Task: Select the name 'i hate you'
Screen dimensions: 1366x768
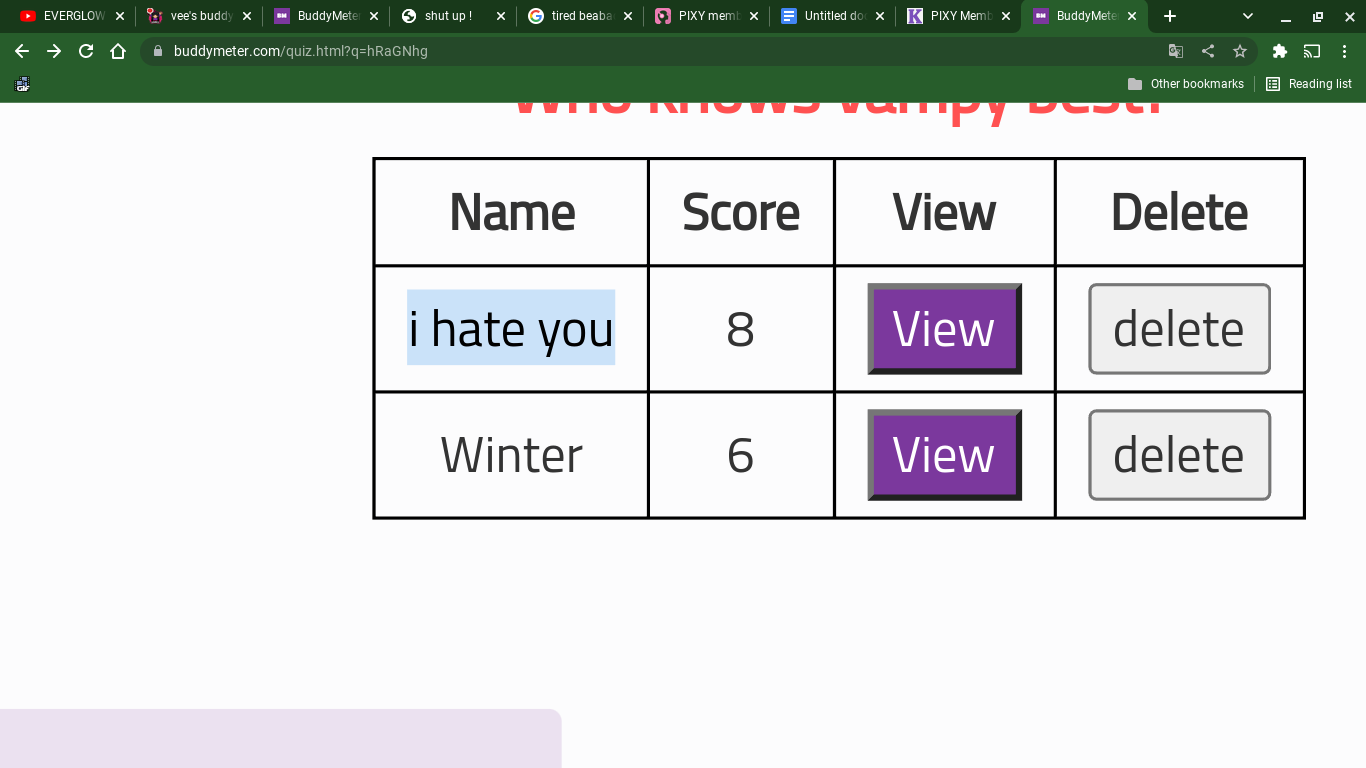Action: click(x=511, y=328)
